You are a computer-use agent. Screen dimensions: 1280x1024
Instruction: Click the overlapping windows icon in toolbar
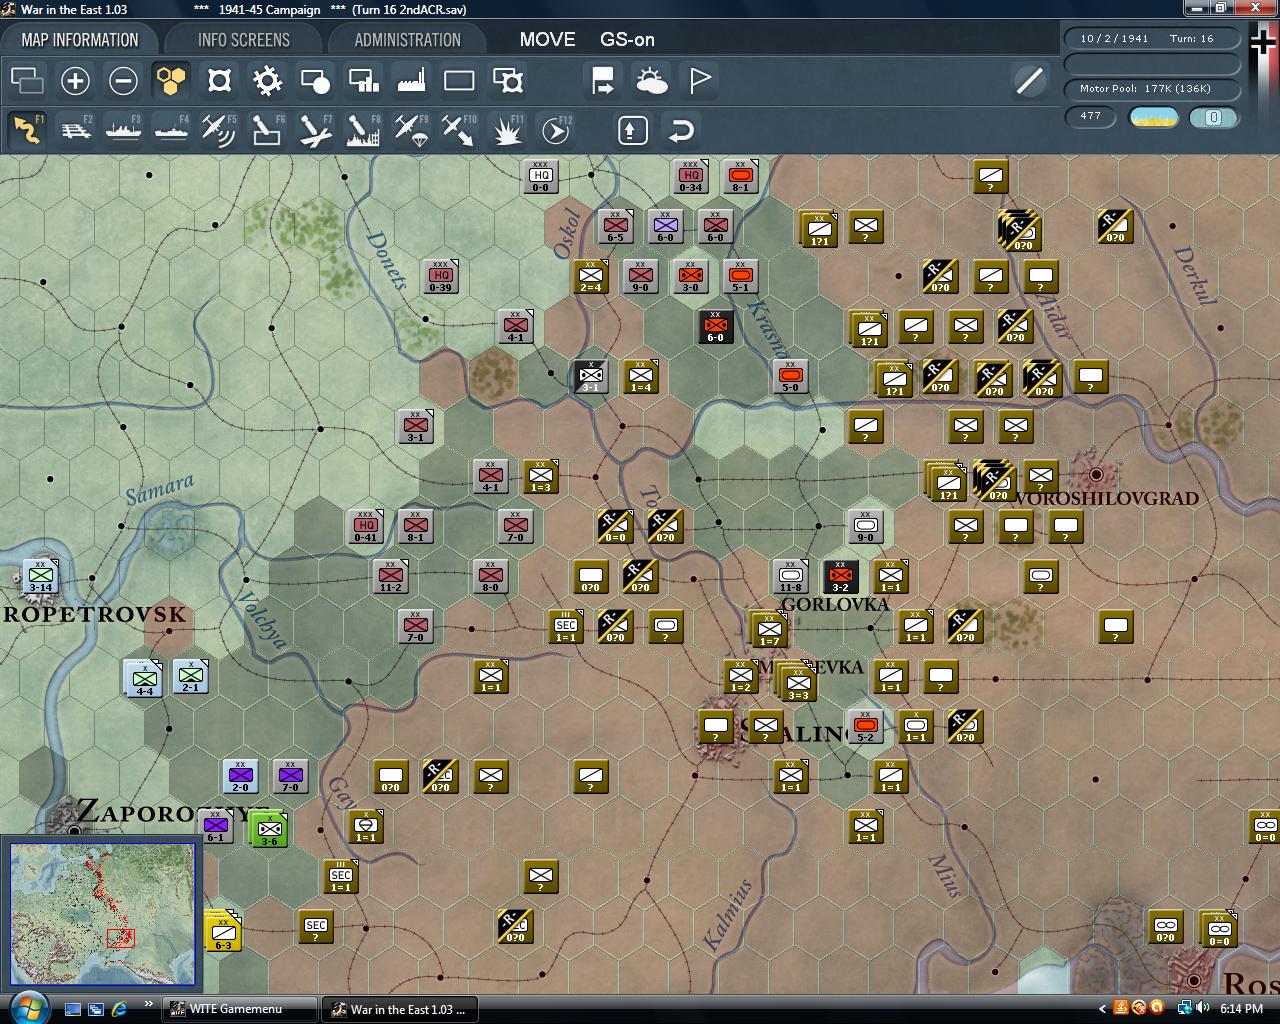(x=27, y=80)
